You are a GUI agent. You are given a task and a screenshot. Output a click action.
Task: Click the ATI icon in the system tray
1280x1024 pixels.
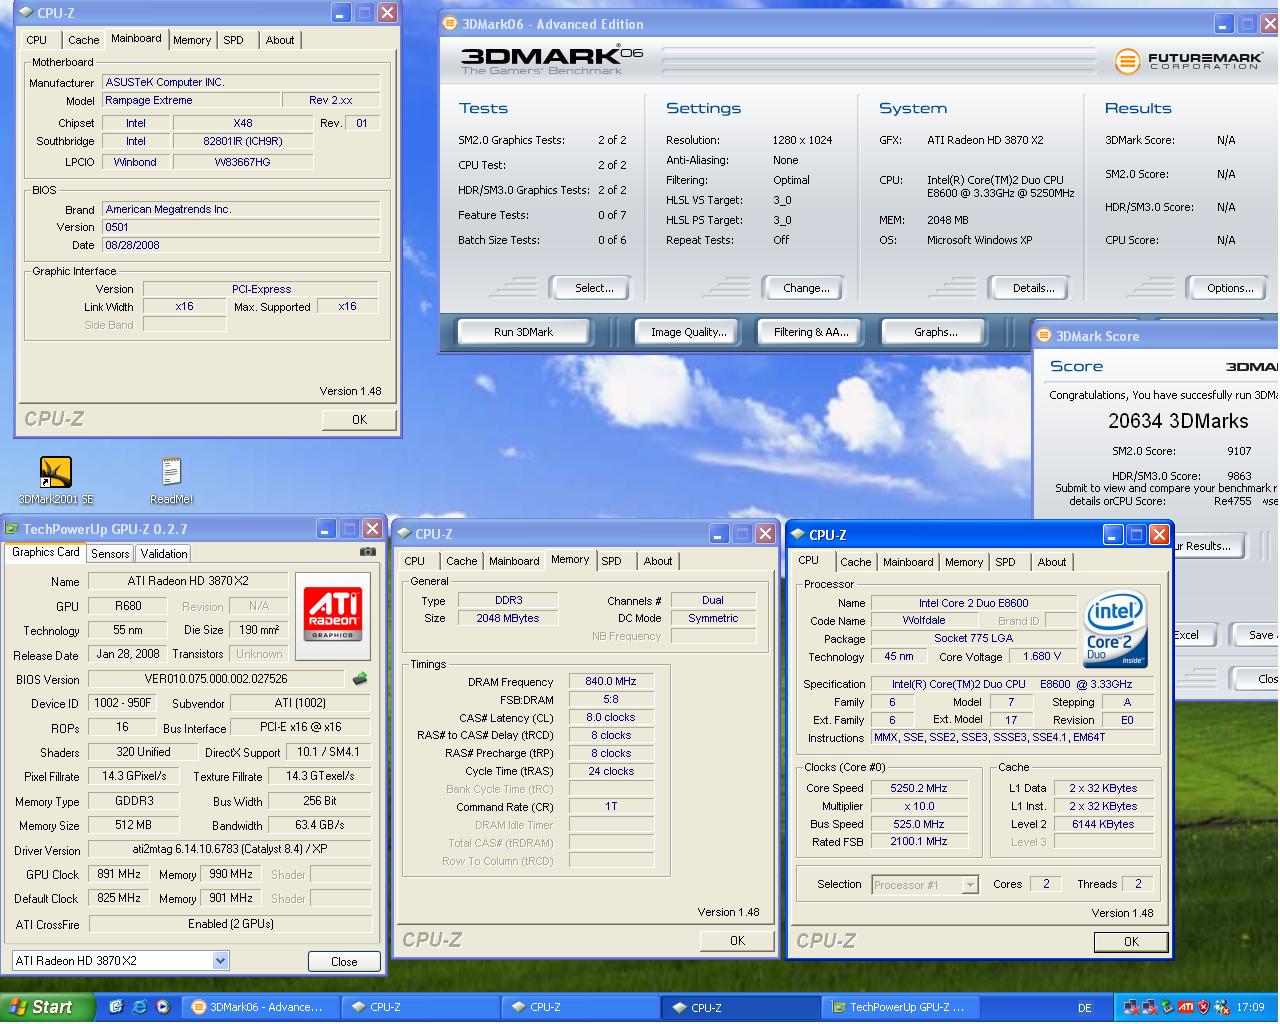1185,1007
